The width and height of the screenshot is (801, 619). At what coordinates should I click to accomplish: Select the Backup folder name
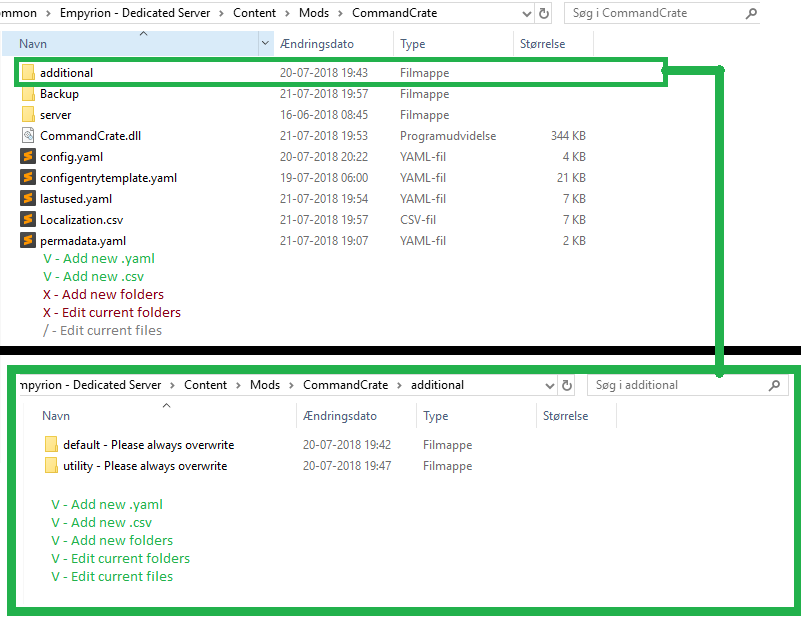pos(59,94)
